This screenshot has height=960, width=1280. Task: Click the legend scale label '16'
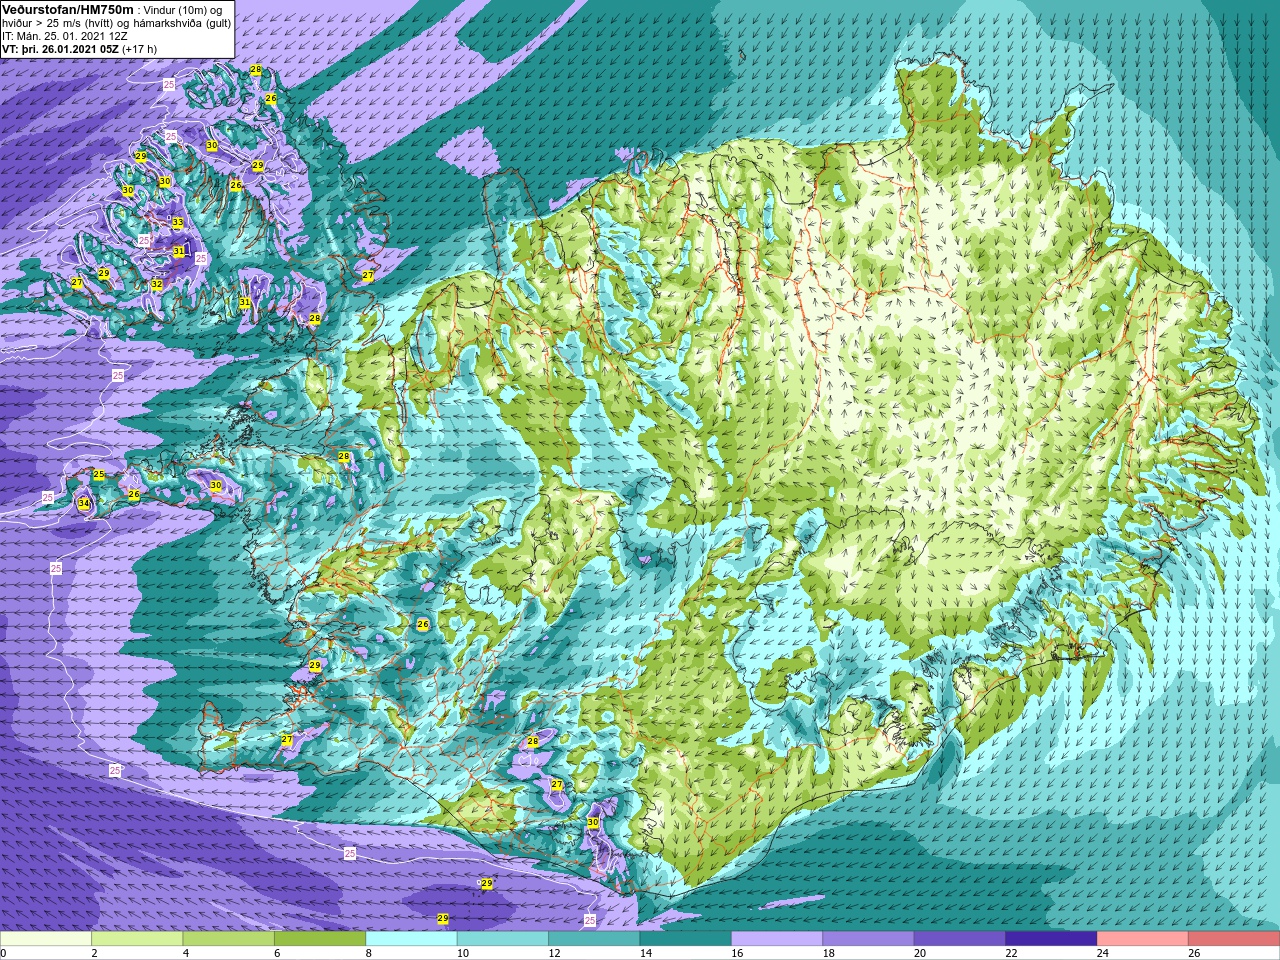tap(737, 953)
